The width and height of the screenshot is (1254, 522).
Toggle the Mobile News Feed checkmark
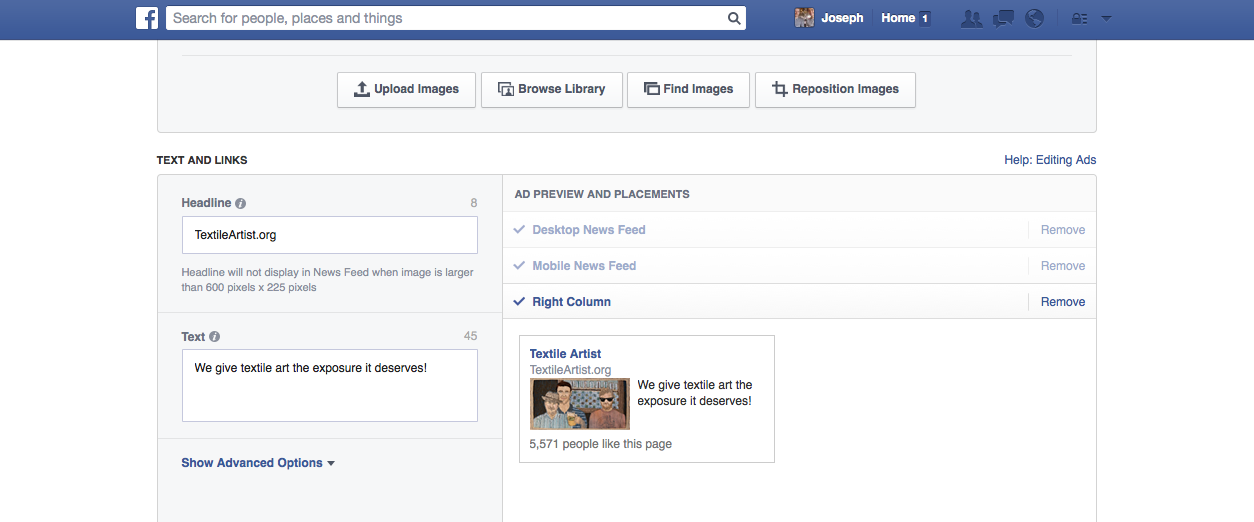[519, 266]
